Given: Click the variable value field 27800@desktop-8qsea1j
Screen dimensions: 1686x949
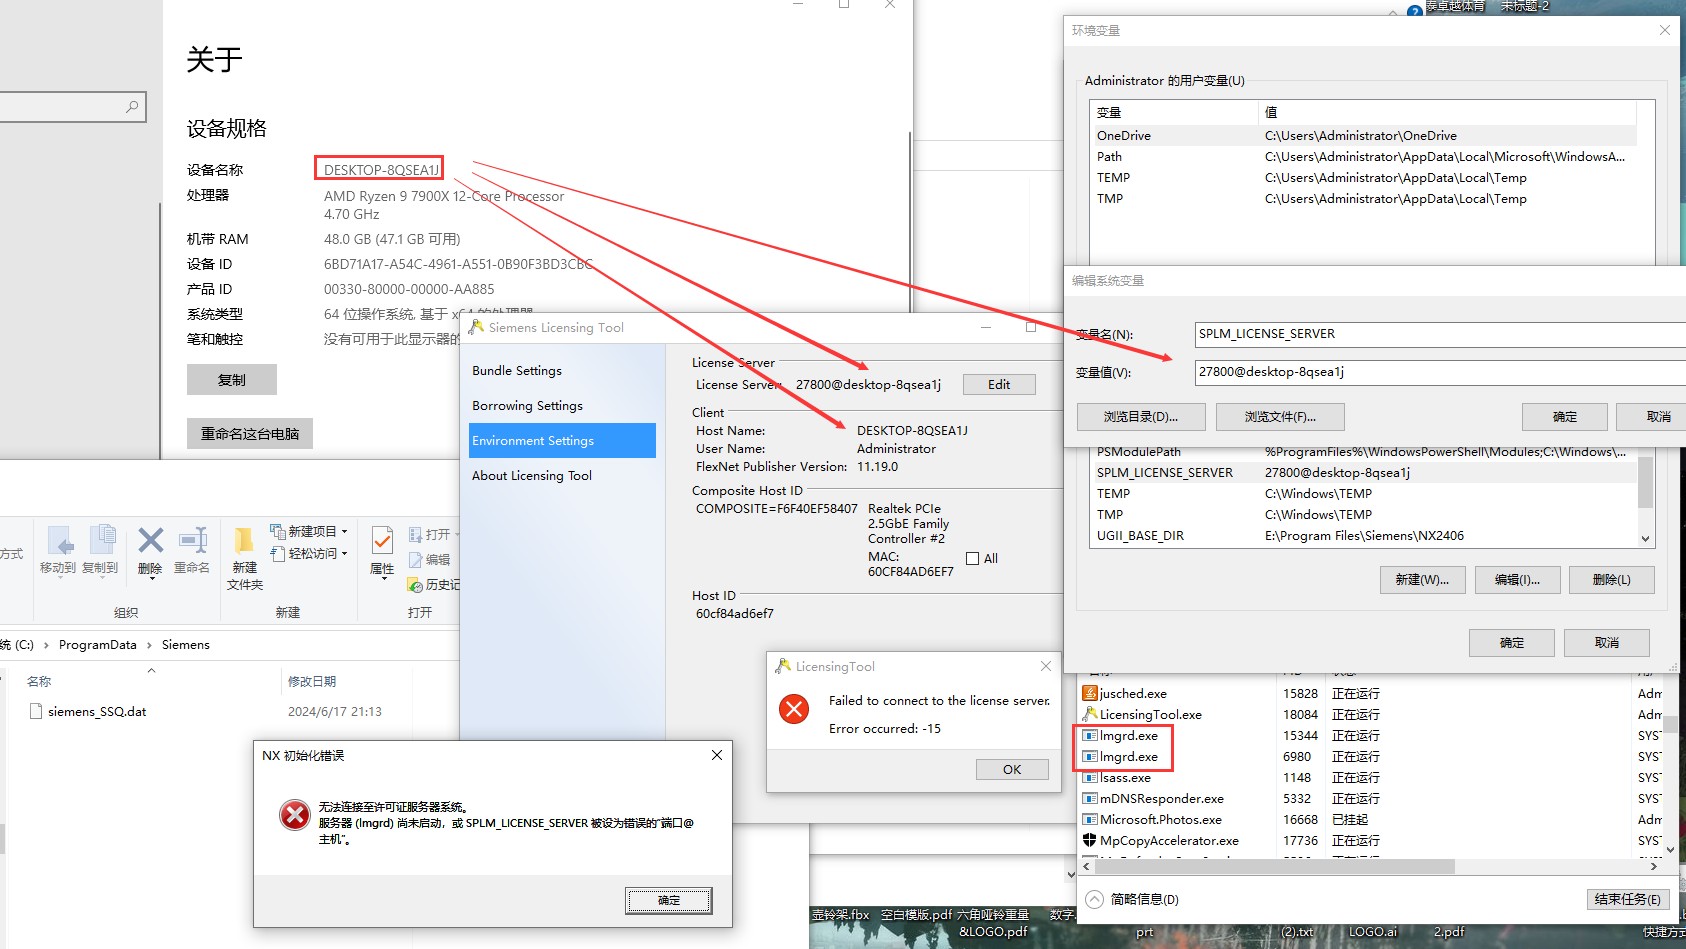Looking at the screenshot, I should pos(1440,372).
